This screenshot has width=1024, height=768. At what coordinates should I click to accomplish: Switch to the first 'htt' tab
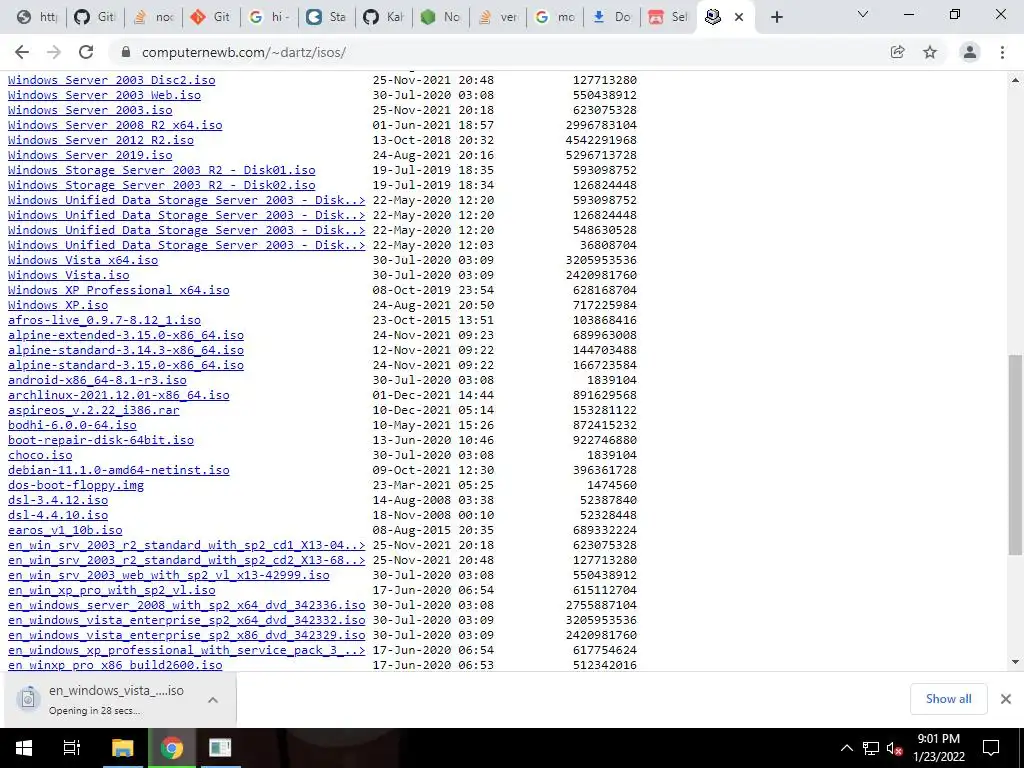(37, 17)
